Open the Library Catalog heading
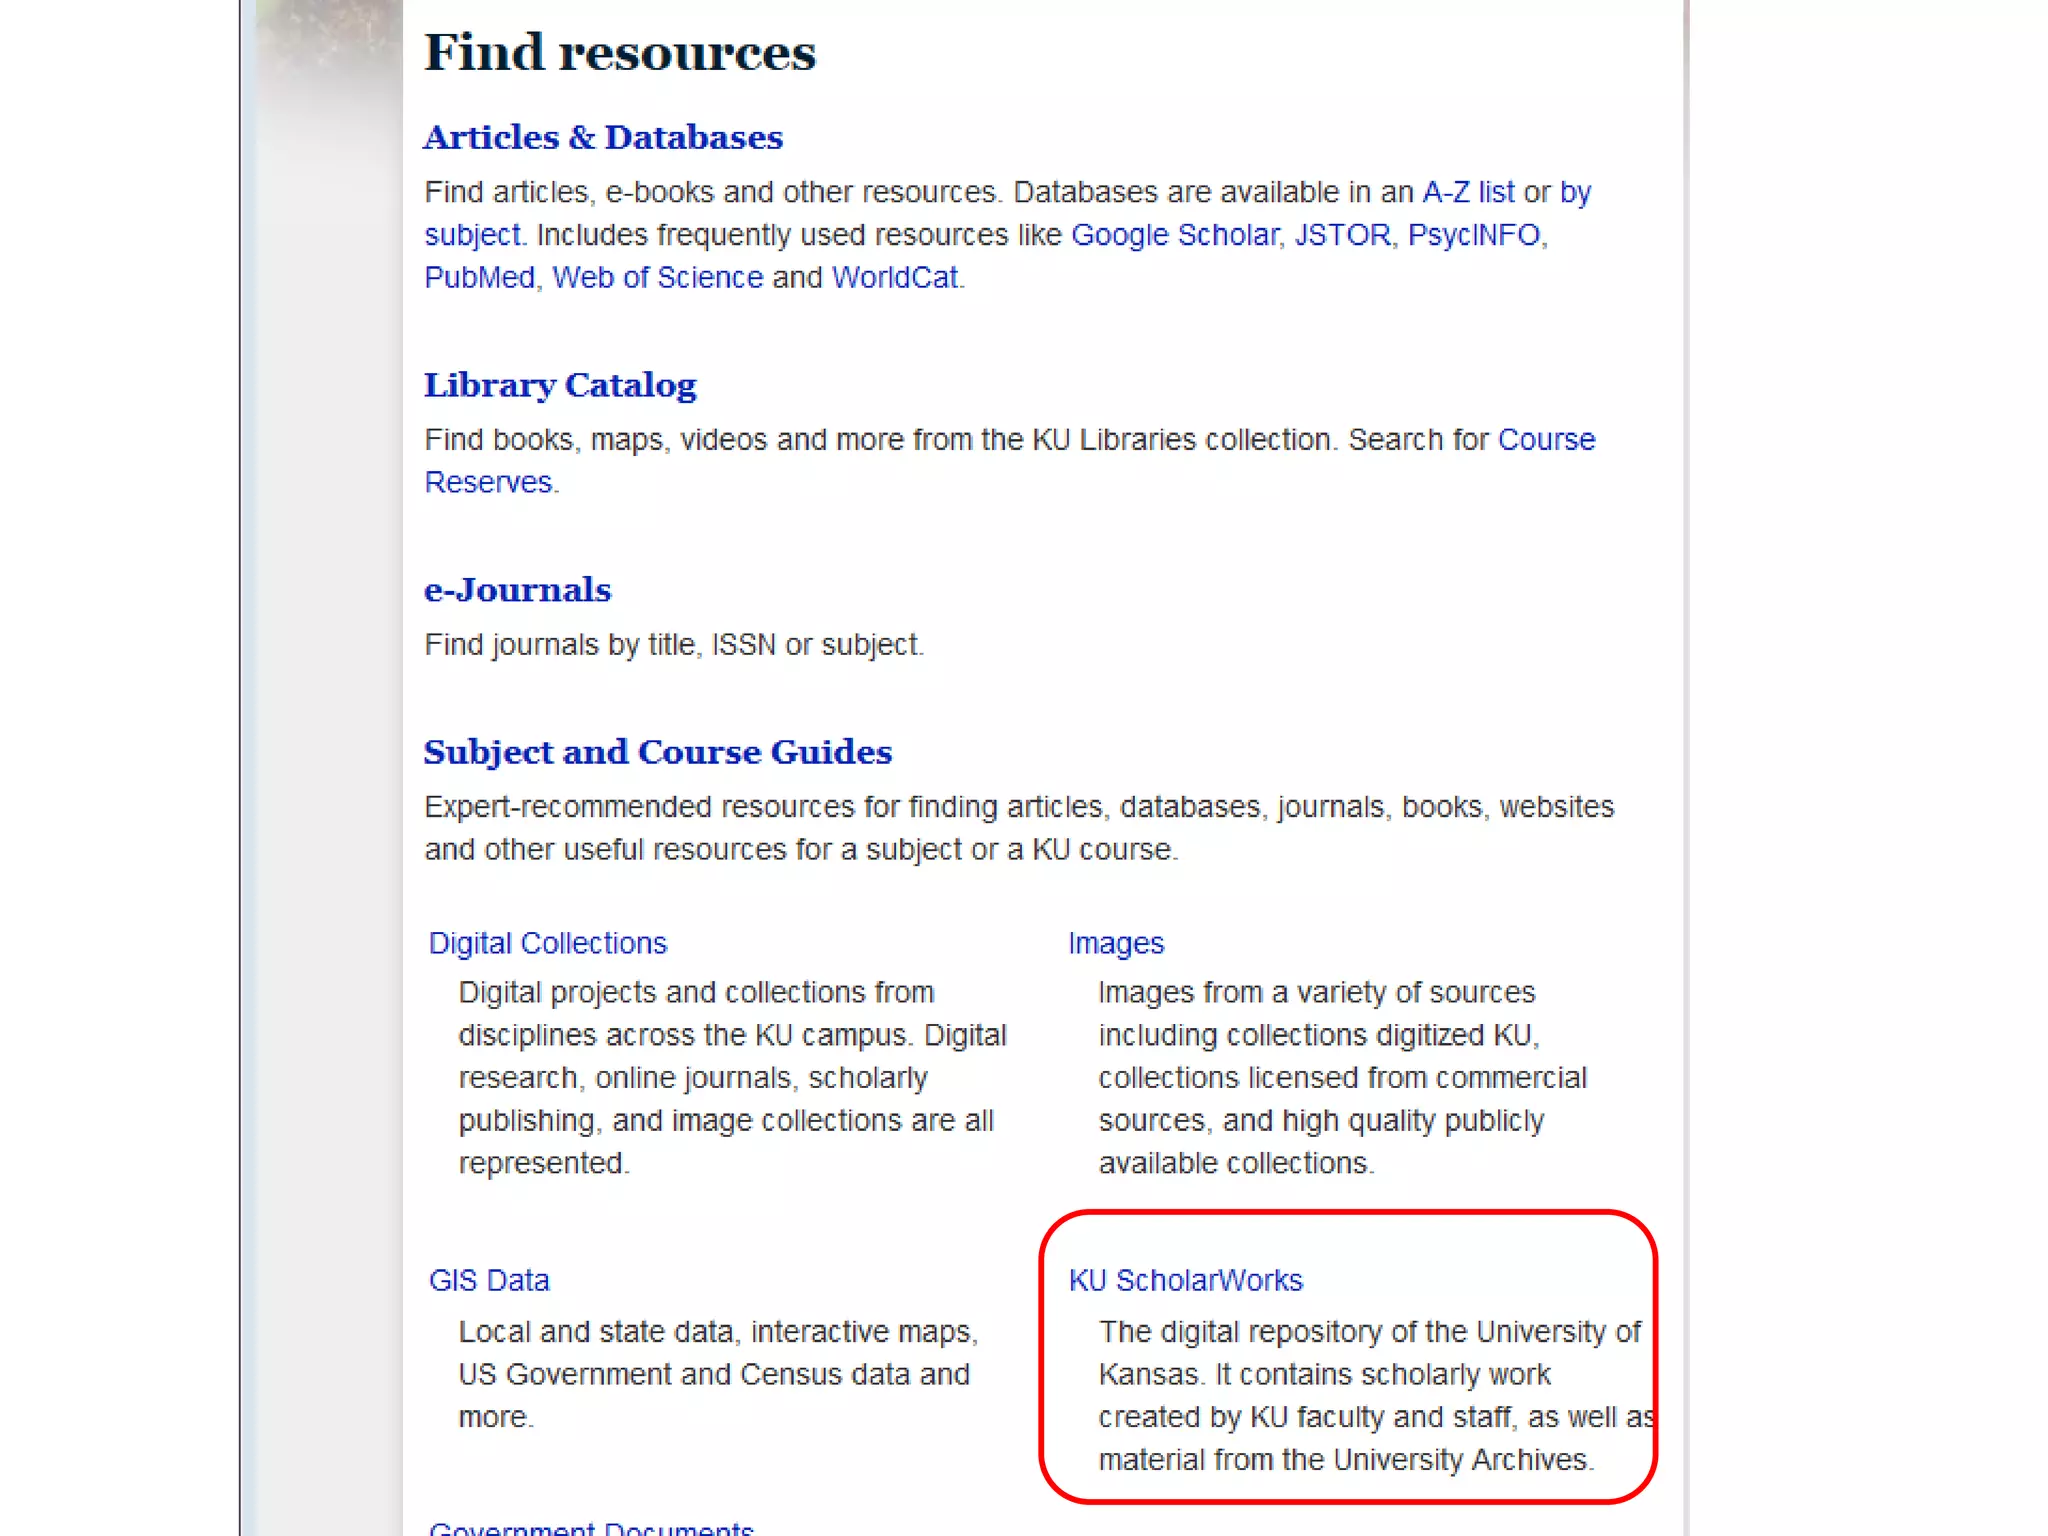Viewport: 2048px width, 1536px height. click(560, 385)
